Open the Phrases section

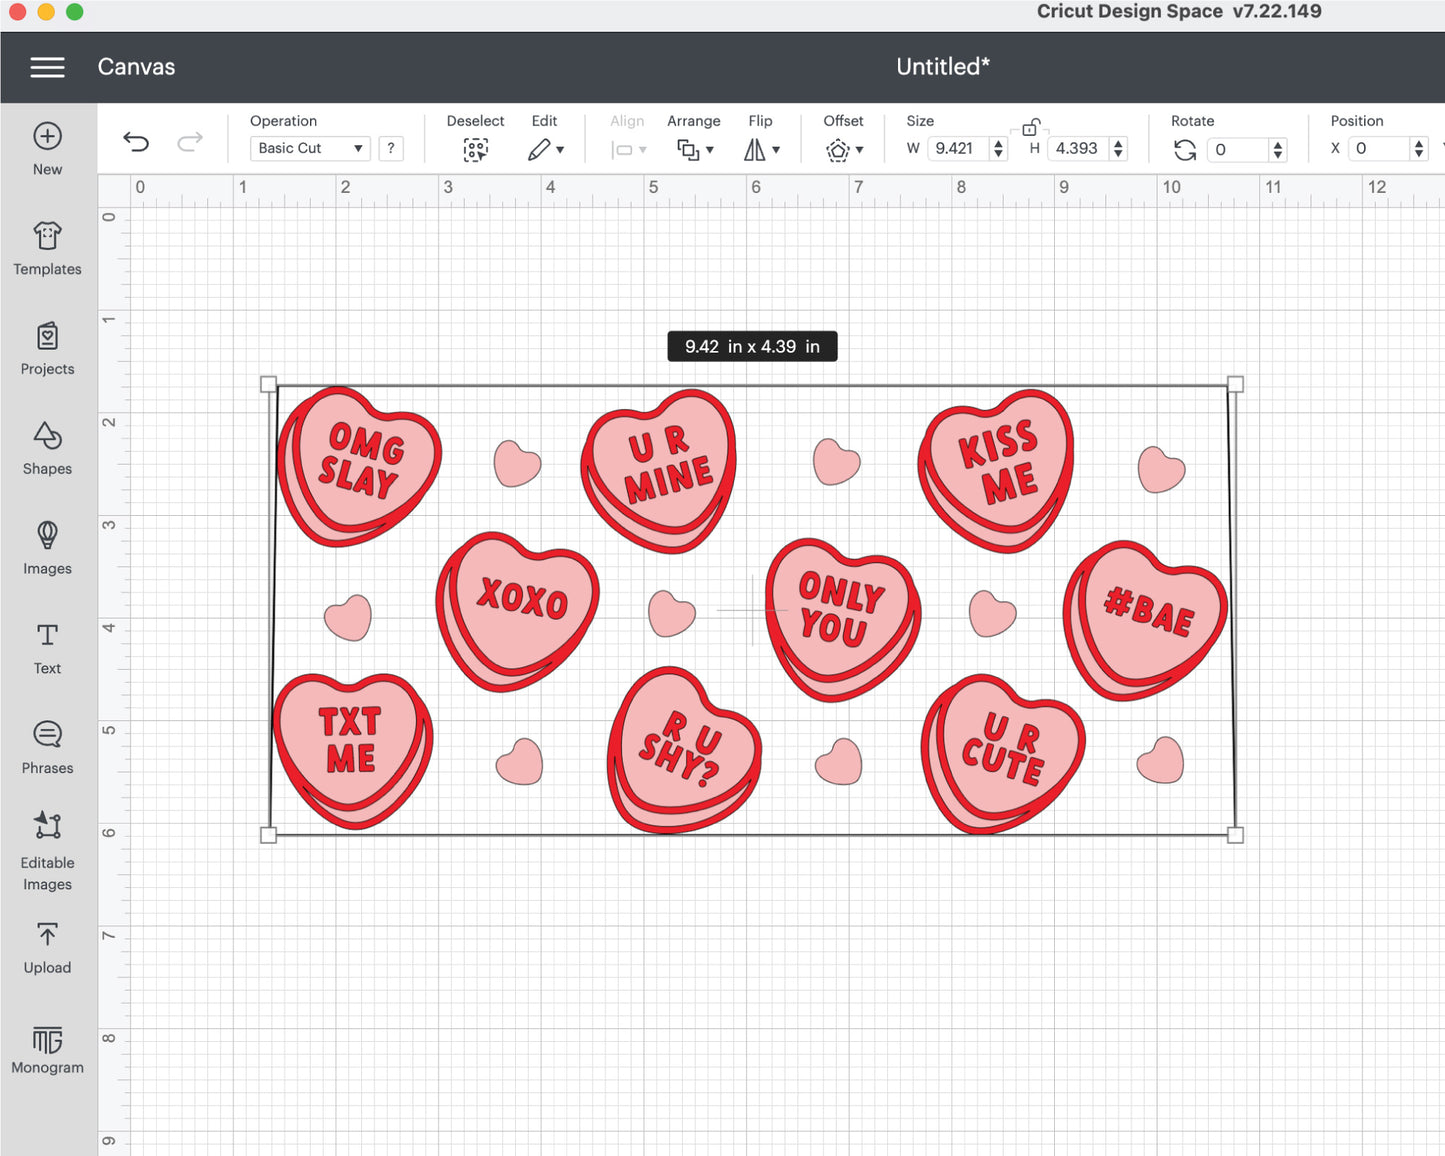tap(47, 747)
